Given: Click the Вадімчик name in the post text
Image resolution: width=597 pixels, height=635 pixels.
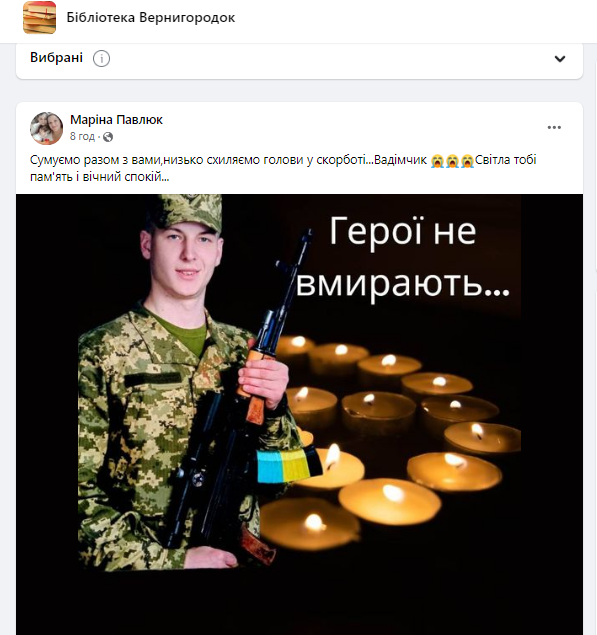Looking at the screenshot, I should 400,160.
